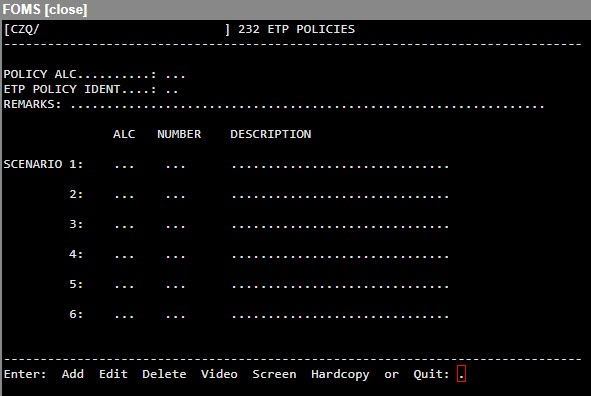Select Scenario 3 ALC field
Image resolution: width=591 pixels, height=396 pixels.
[x=124, y=225]
